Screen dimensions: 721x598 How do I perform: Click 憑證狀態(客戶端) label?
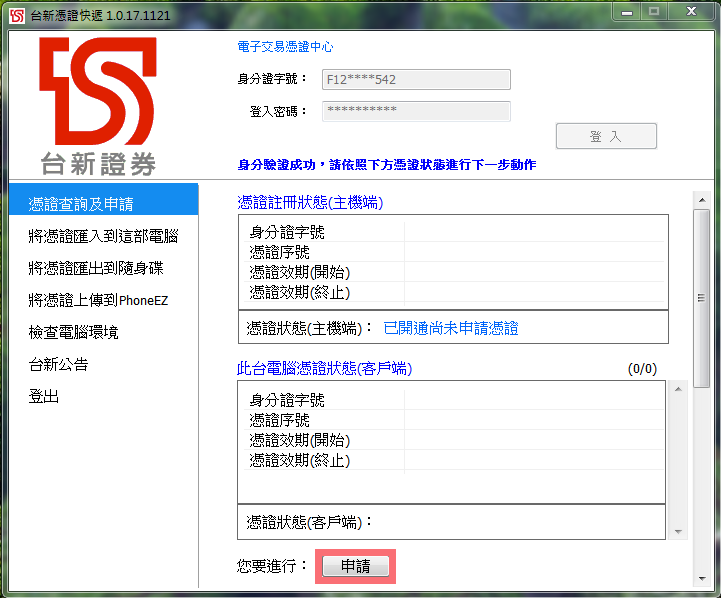(x=309, y=522)
